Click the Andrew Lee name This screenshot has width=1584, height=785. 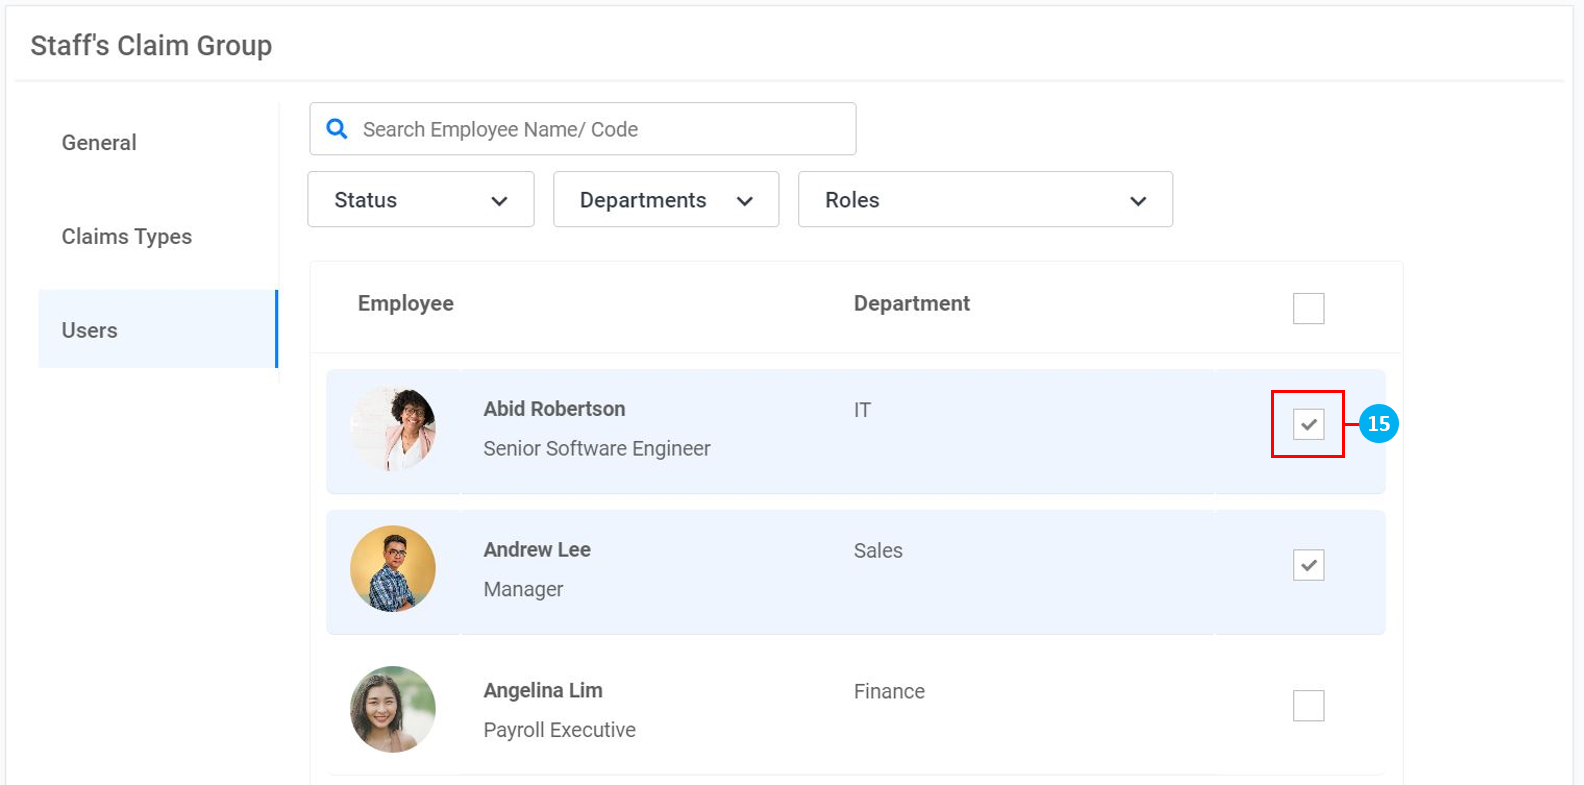[537, 550]
